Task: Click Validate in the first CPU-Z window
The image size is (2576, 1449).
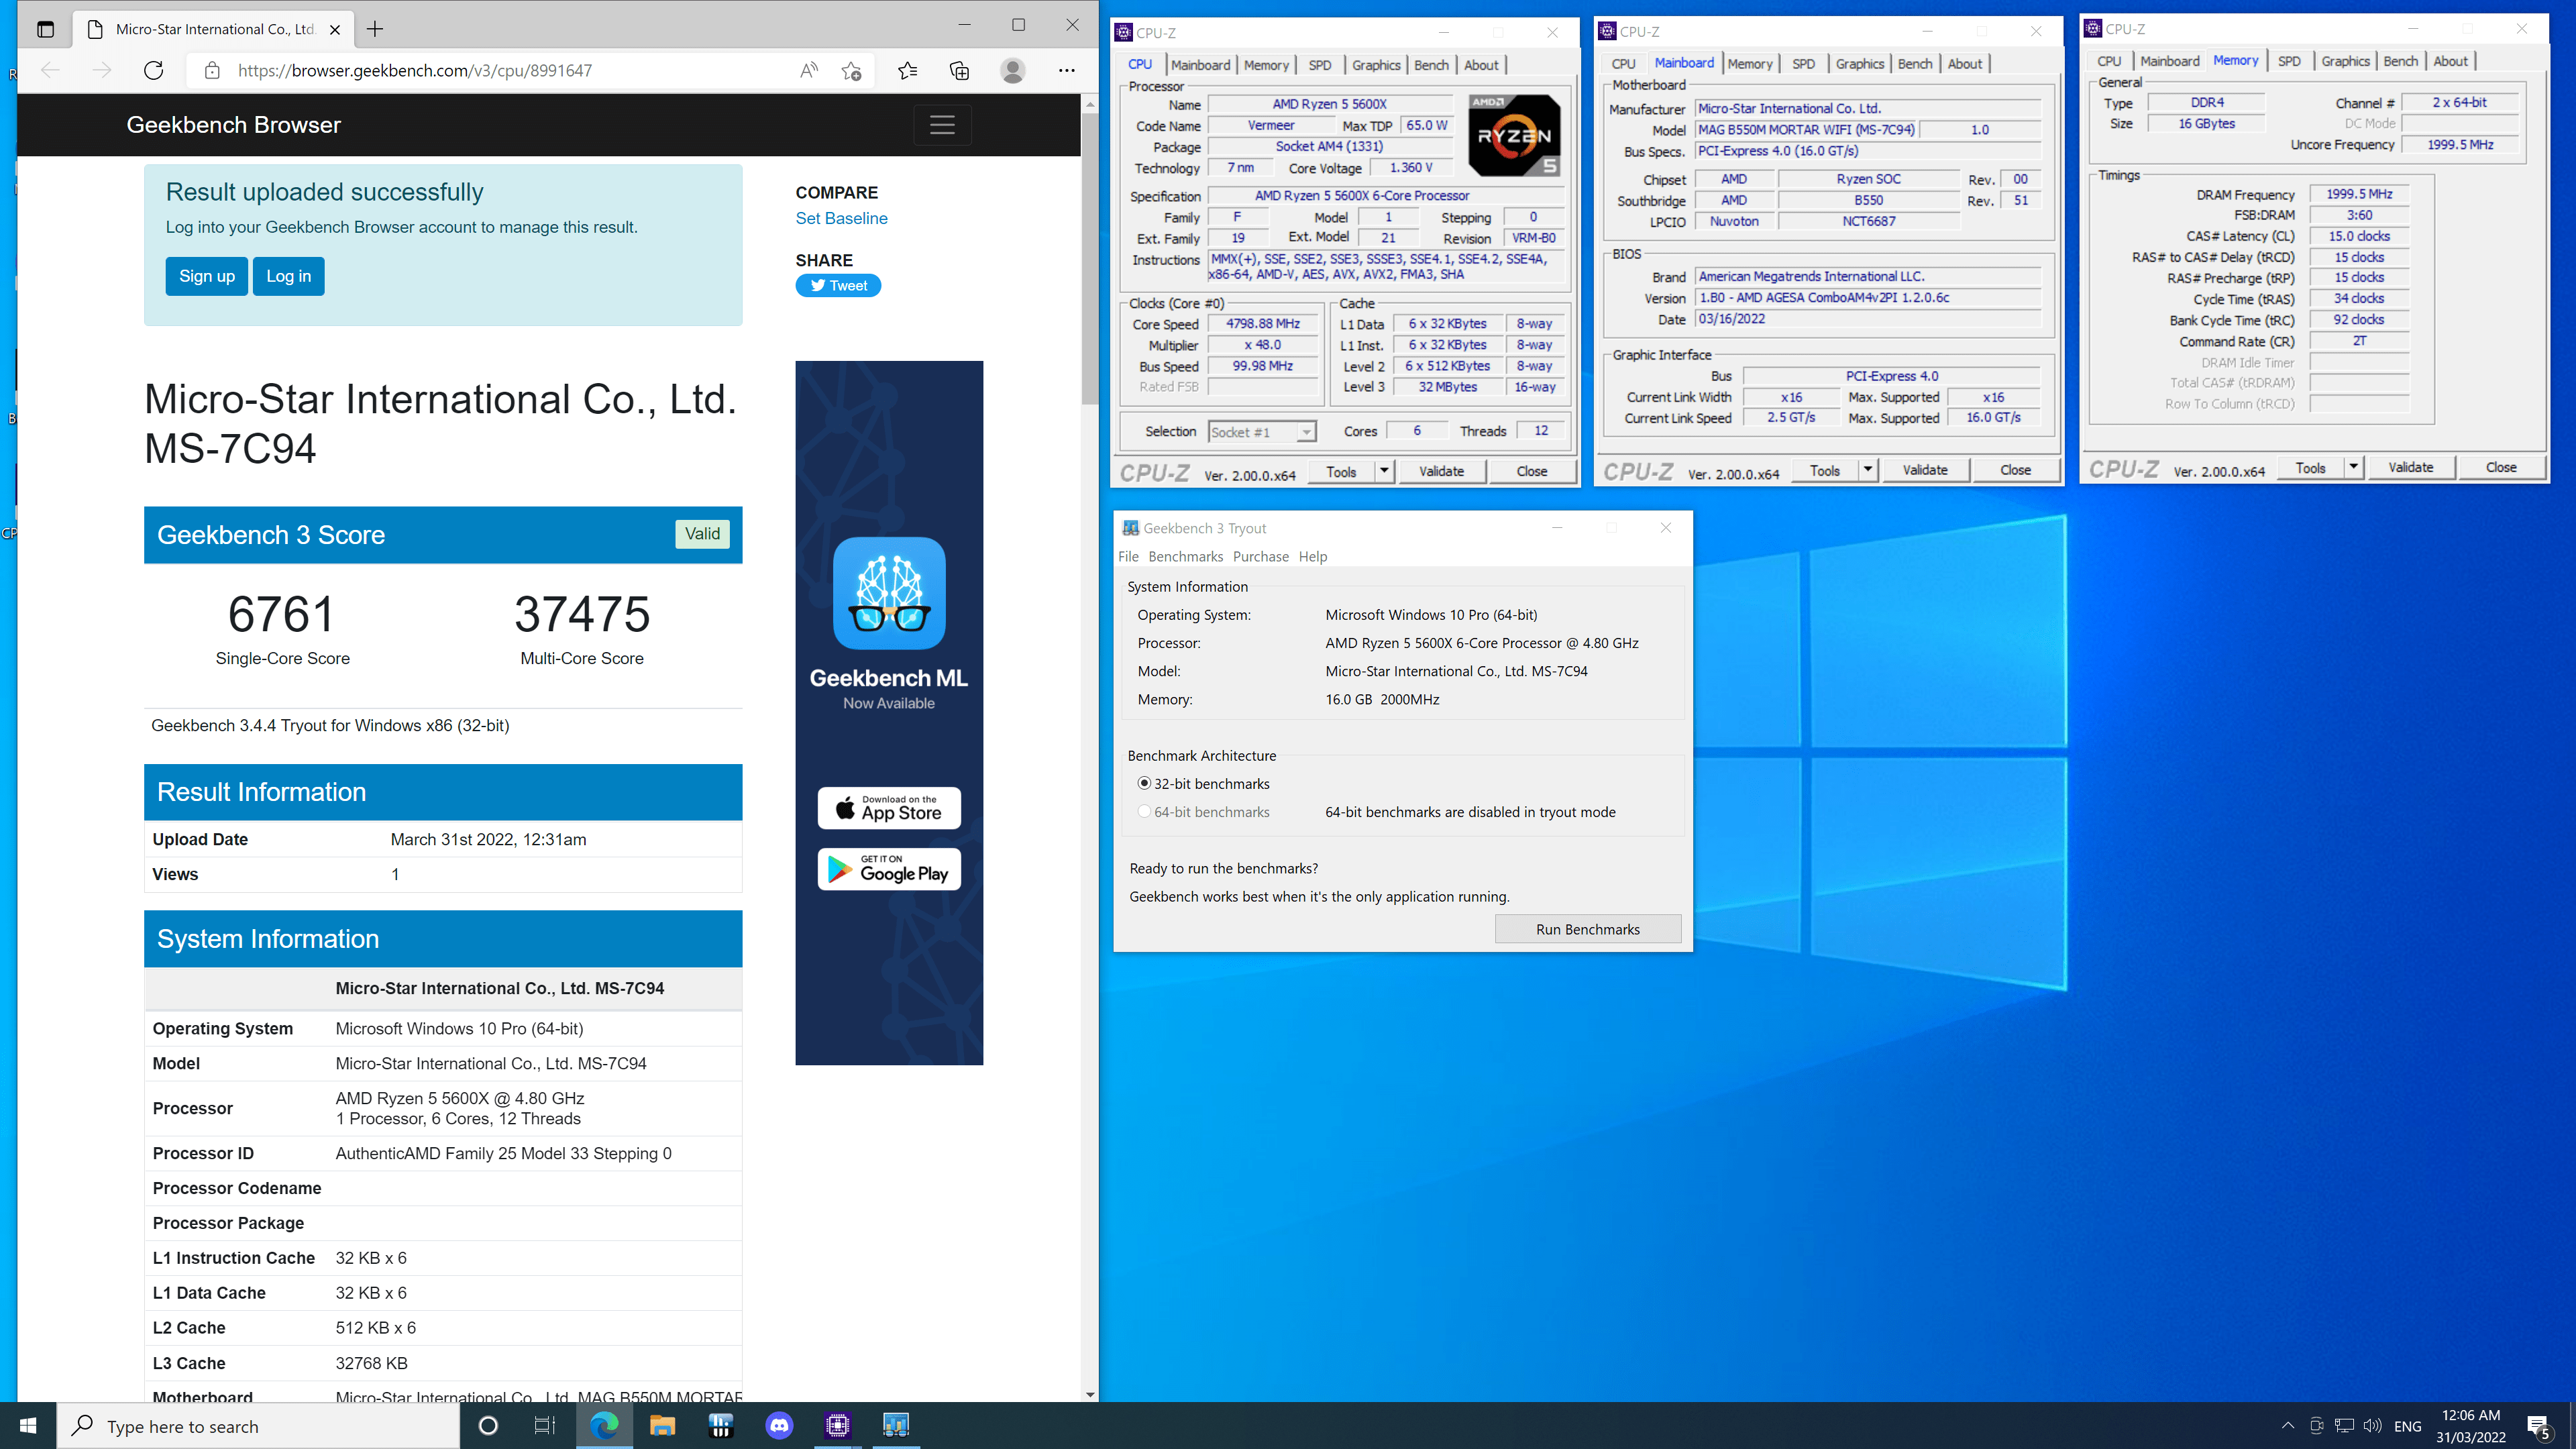Action: [1441, 471]
